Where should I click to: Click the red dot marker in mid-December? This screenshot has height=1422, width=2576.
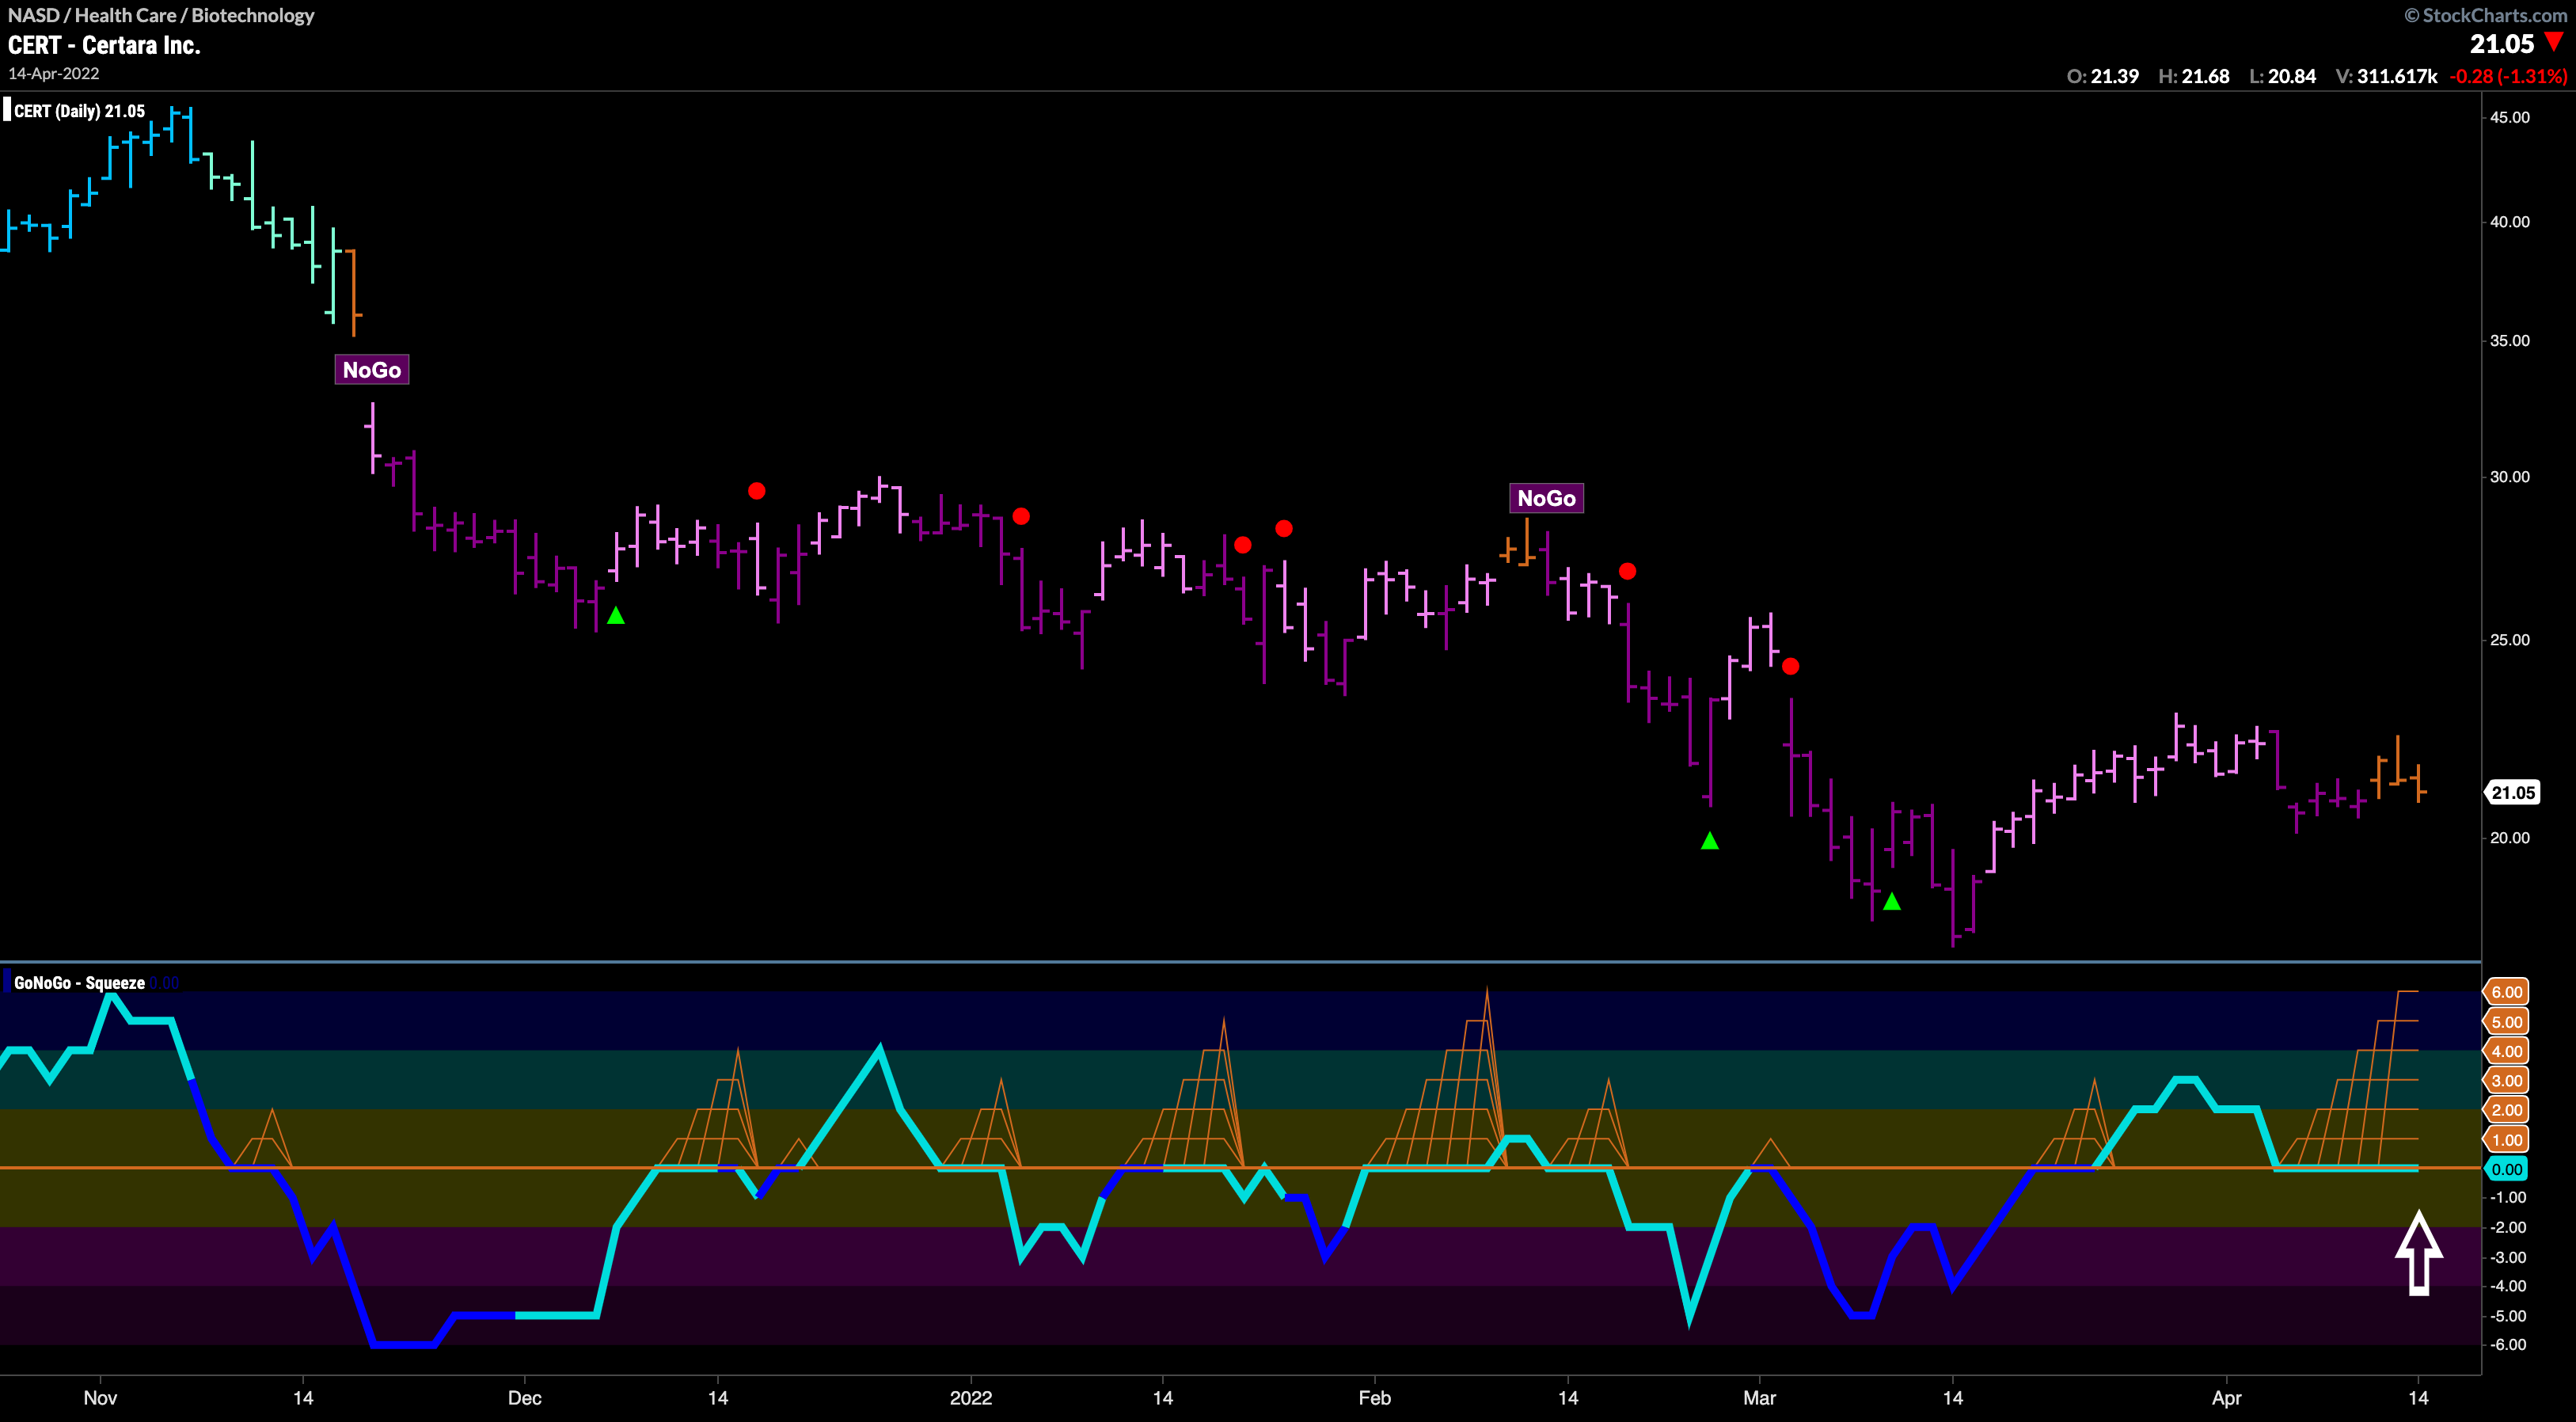pos(757,491)
